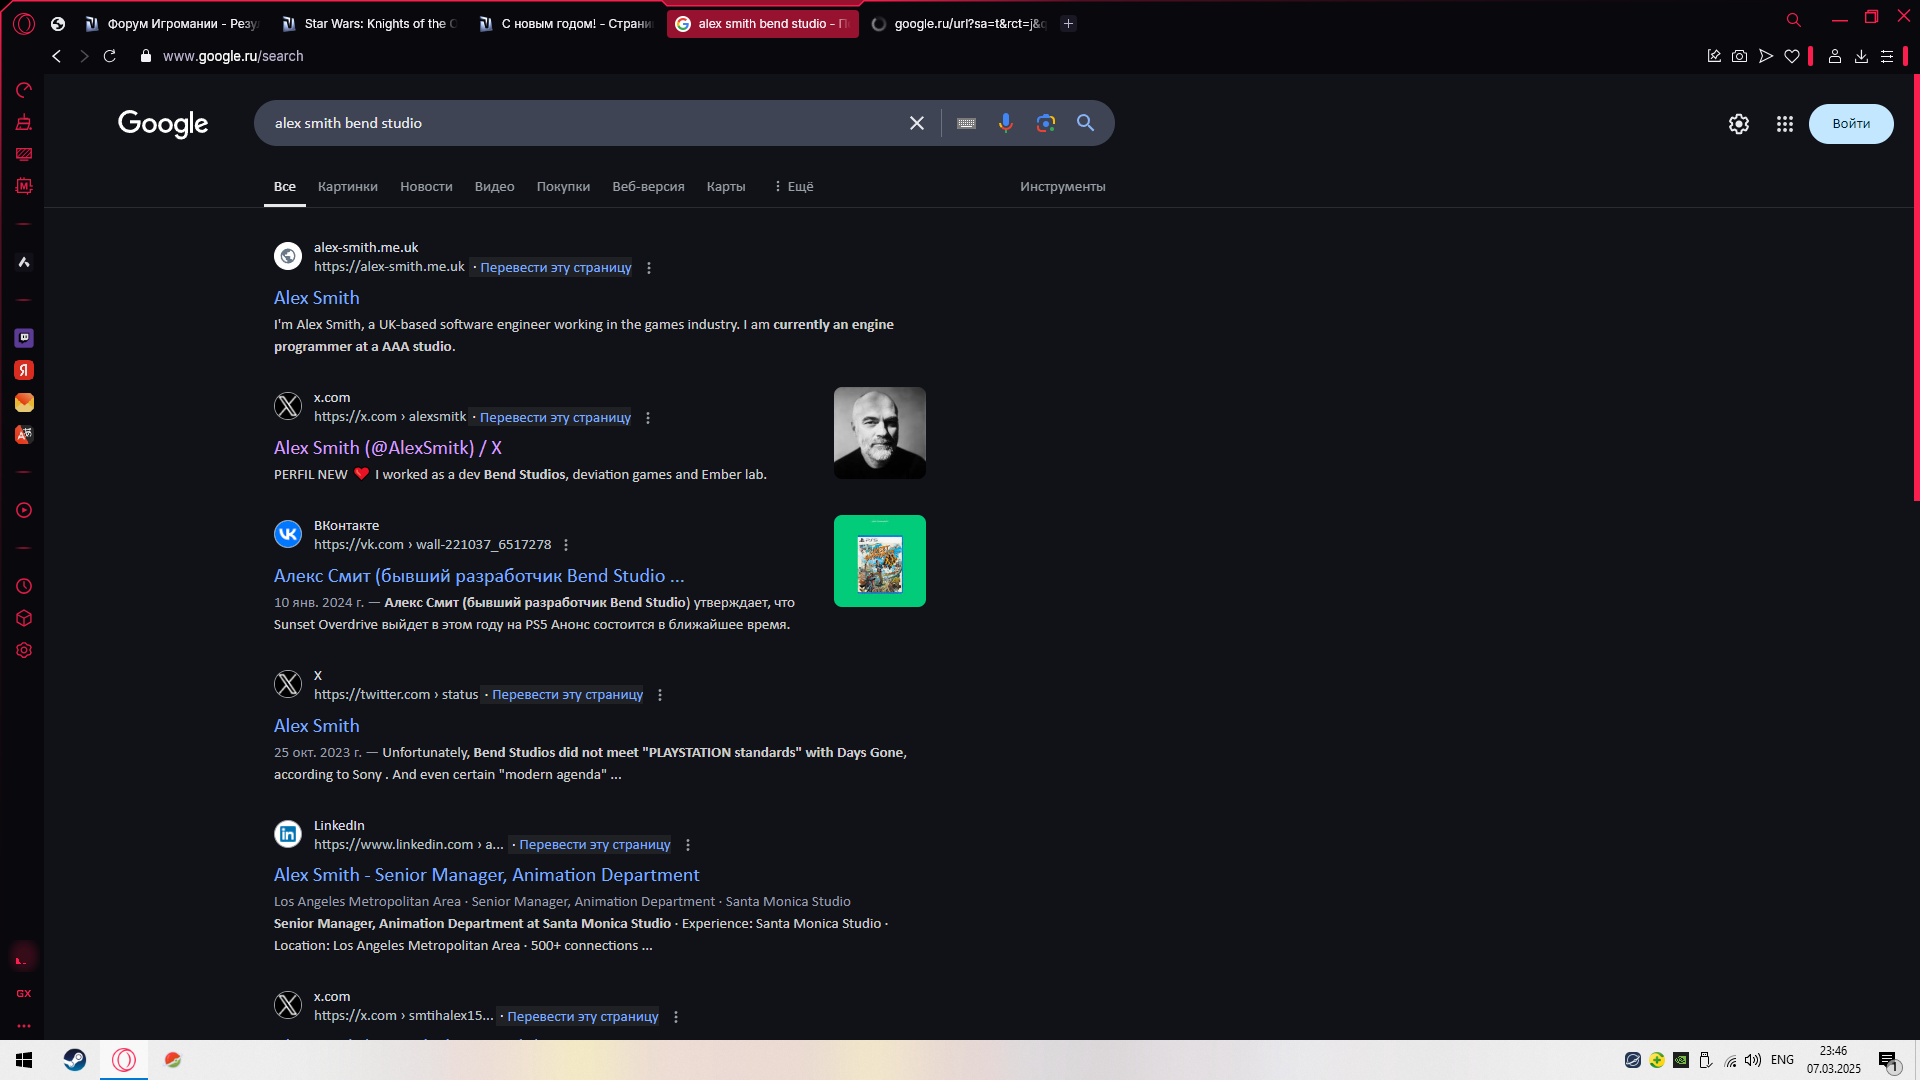Click the browser Reload button

coord(110,56)
